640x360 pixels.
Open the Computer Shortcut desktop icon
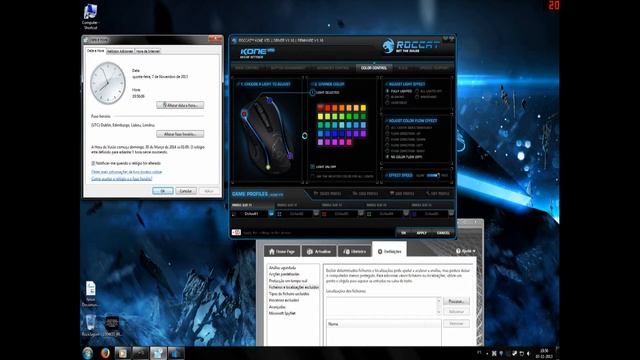[90, 16]
